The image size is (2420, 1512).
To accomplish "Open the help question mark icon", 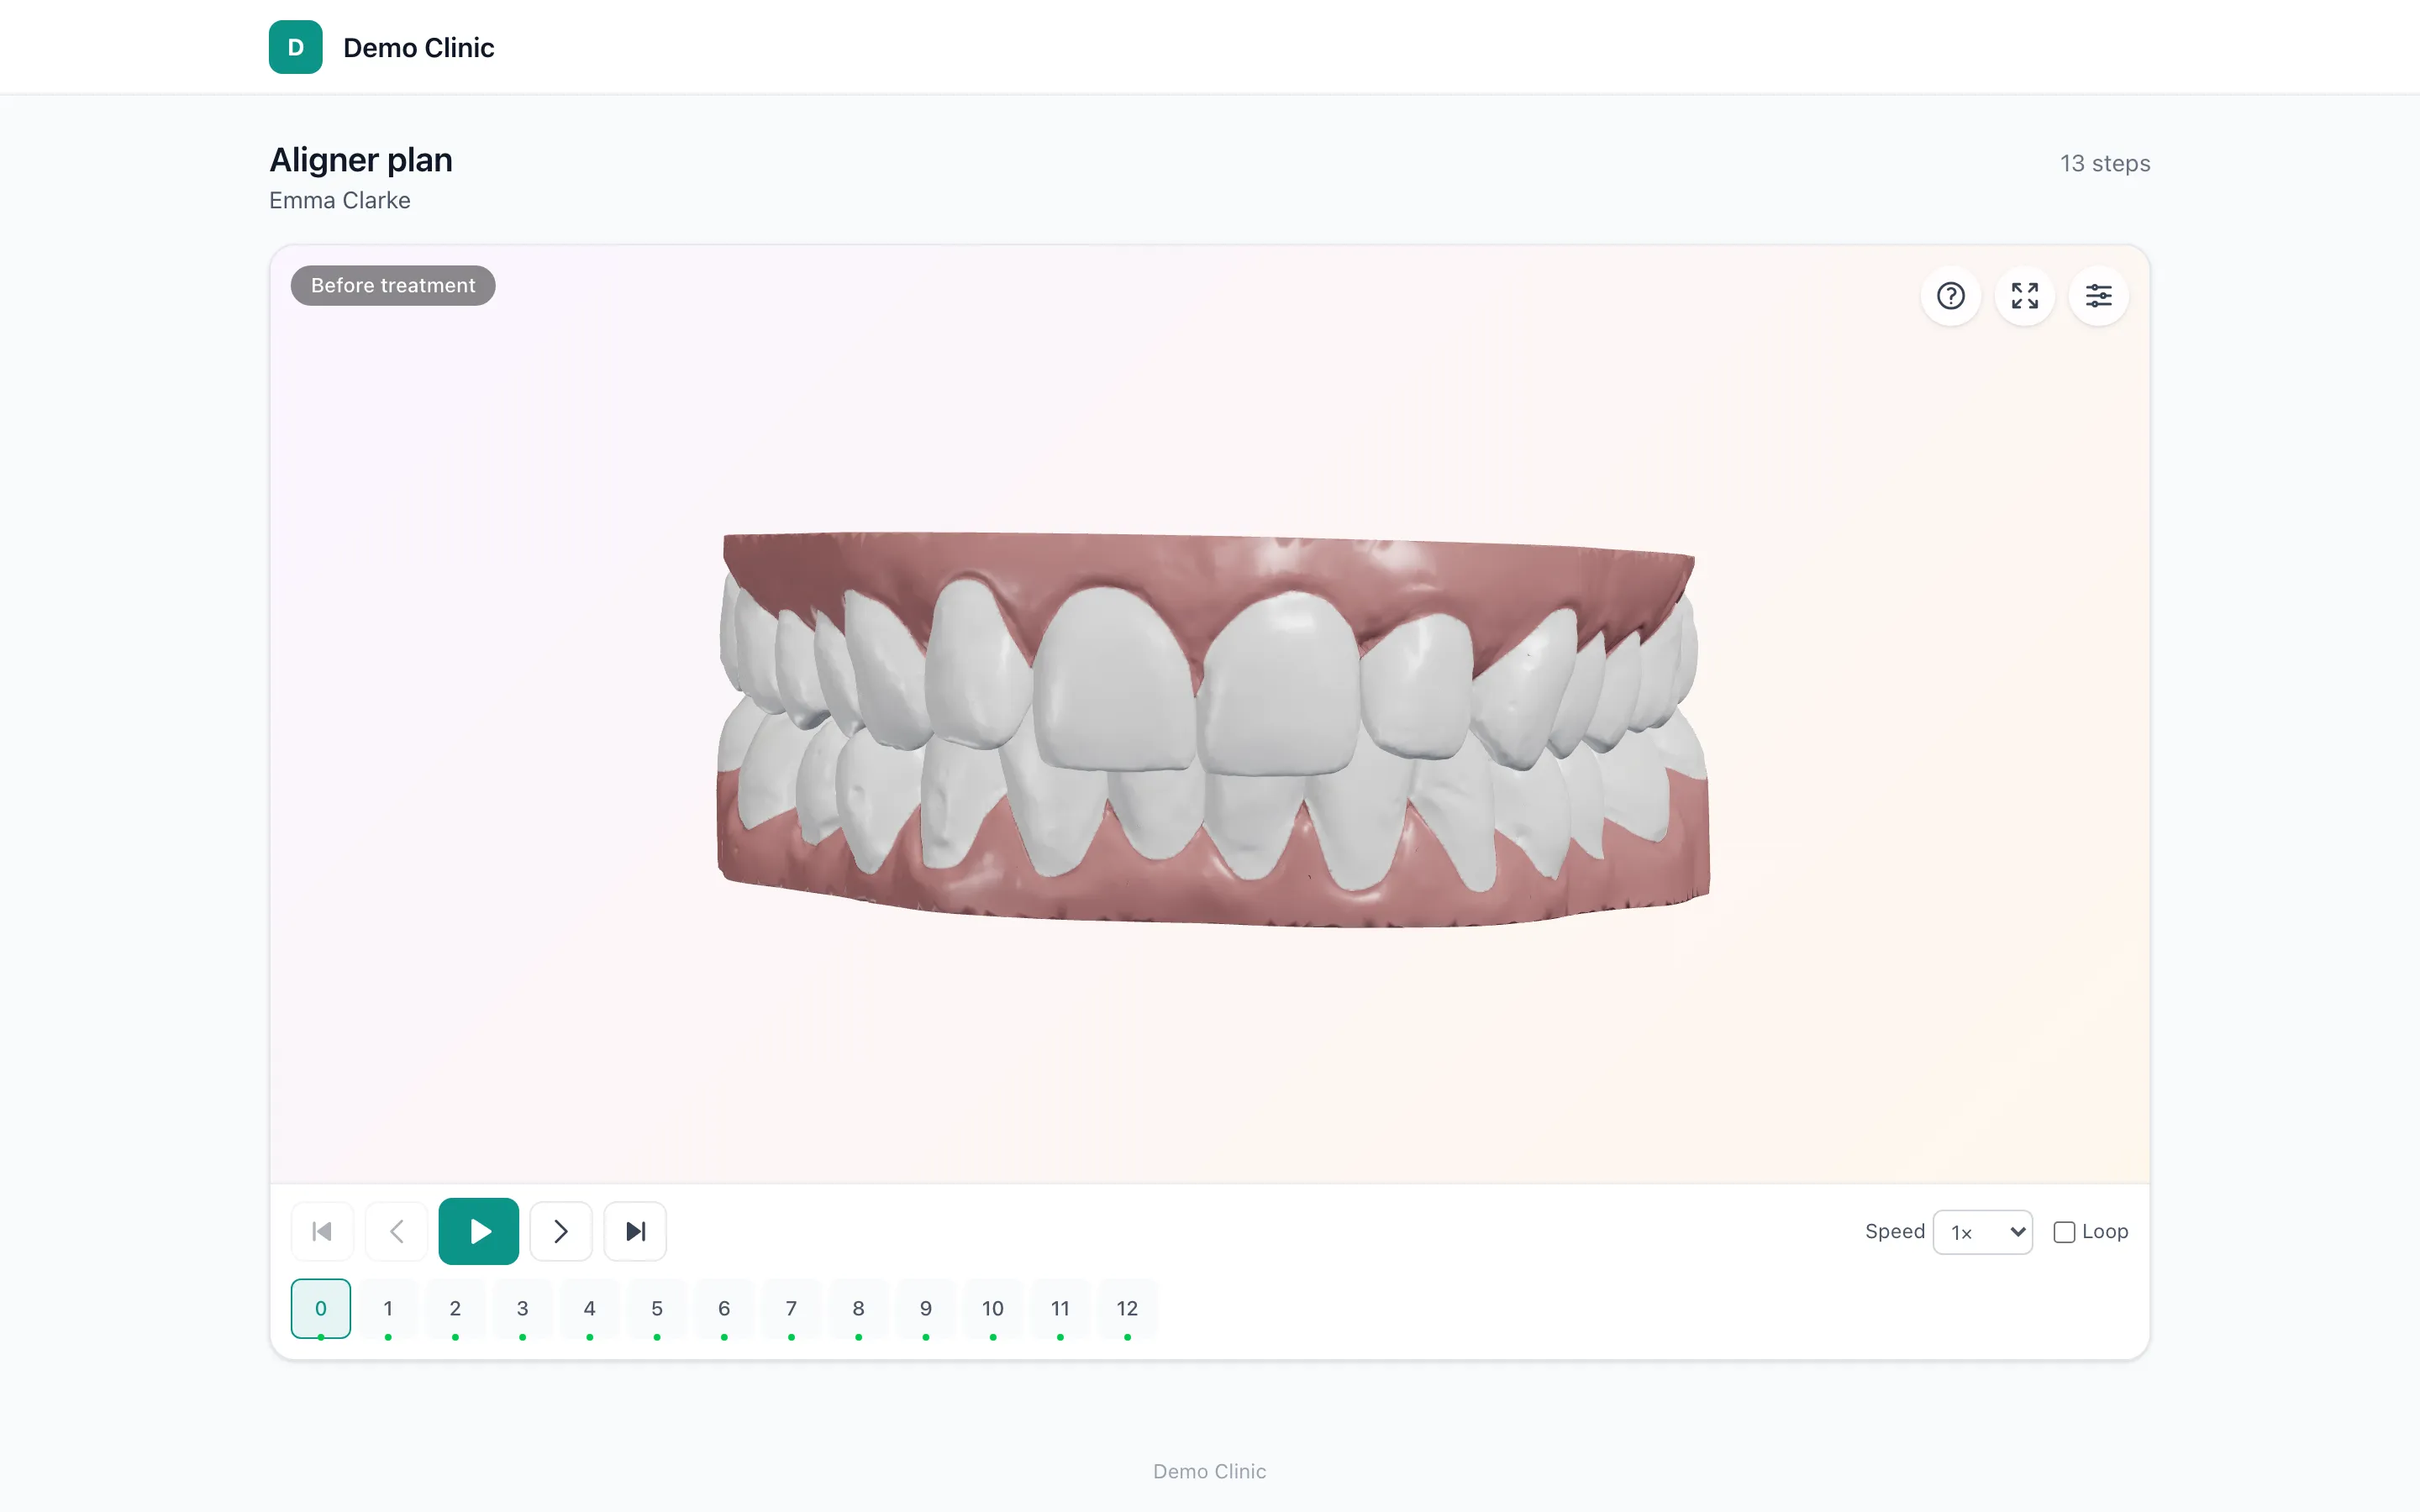I will 1950,296.
